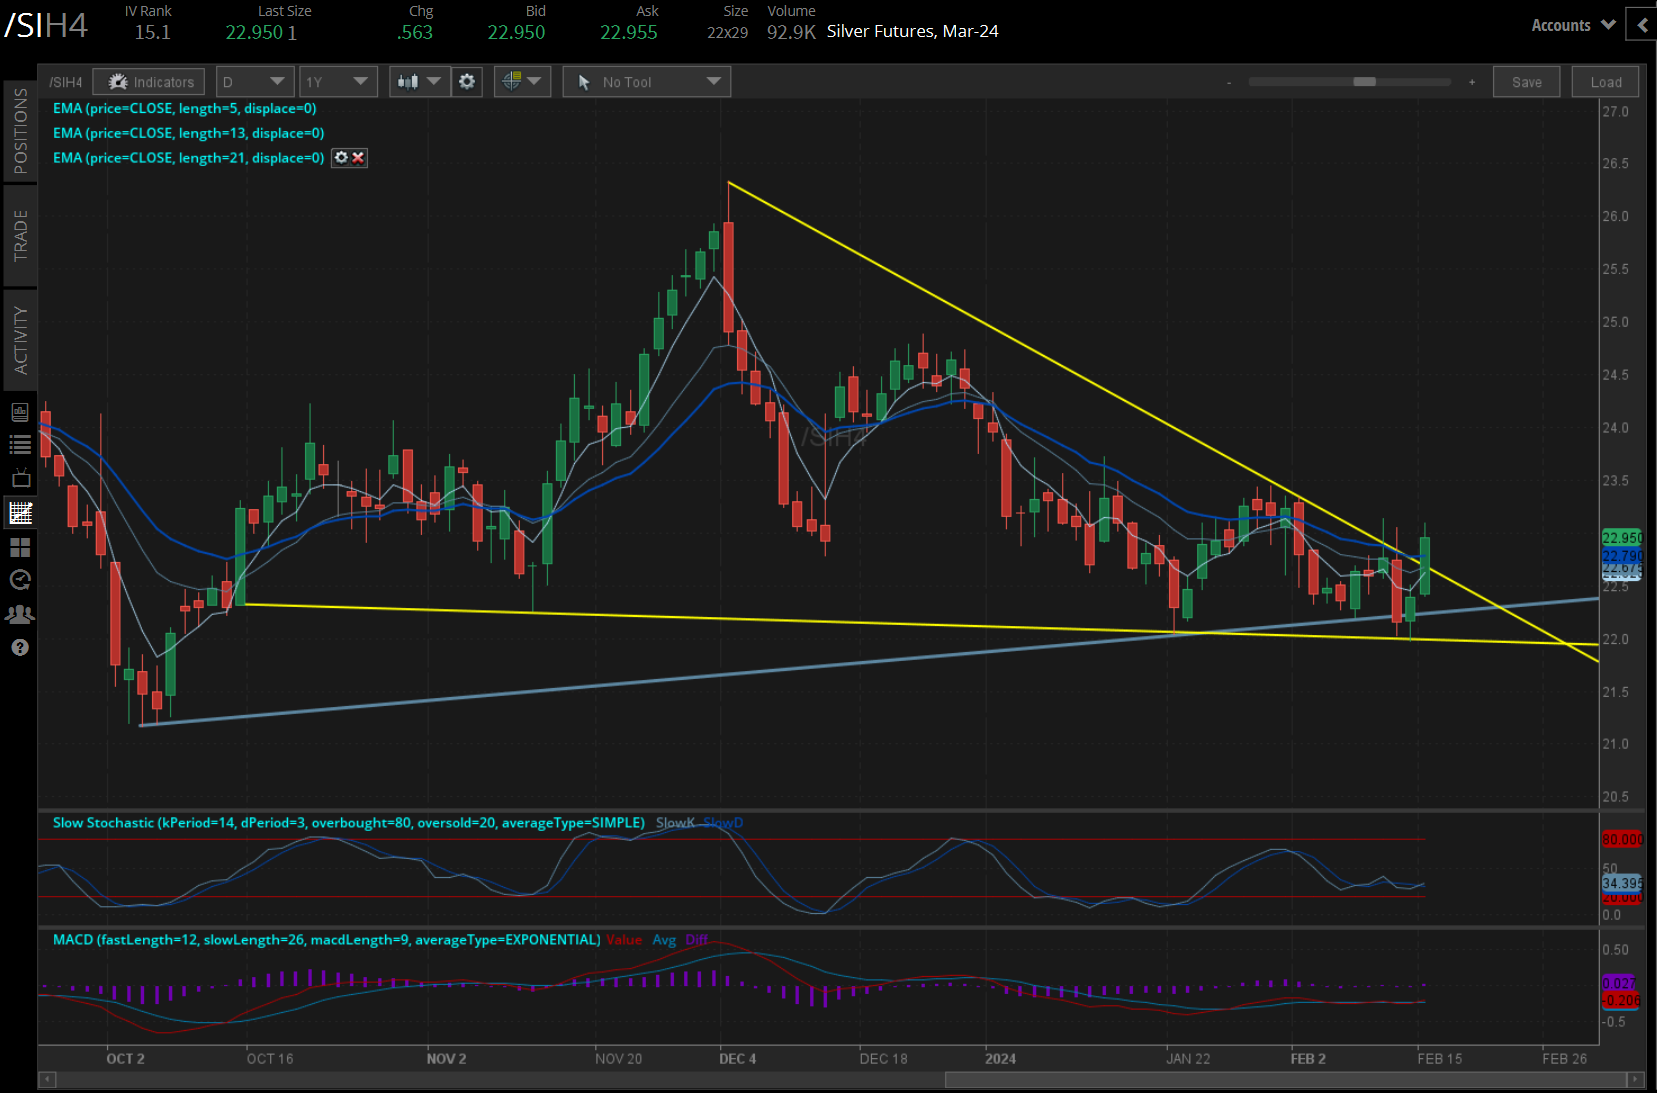This screenshot has height=1093, width=1657.
Task: Open EMA length=21 settings gear
Action: [341, 157]
